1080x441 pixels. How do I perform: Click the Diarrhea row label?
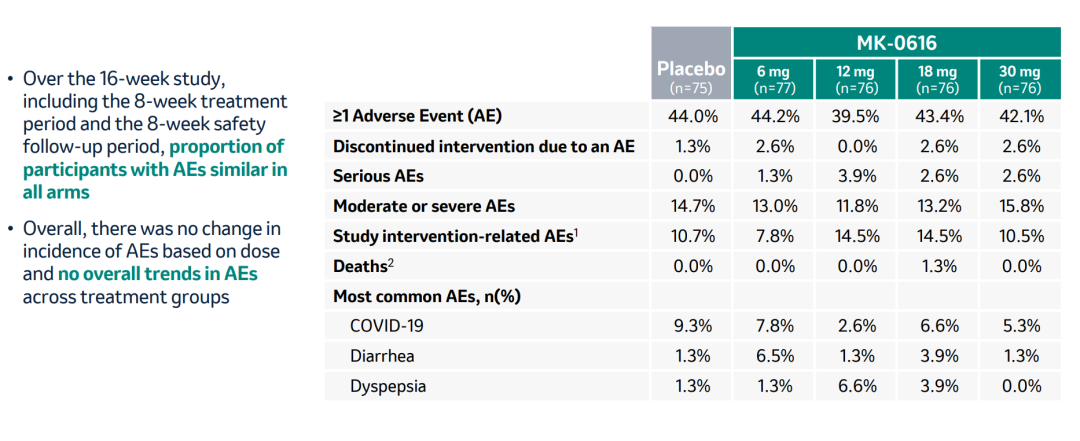pos(383,356)
